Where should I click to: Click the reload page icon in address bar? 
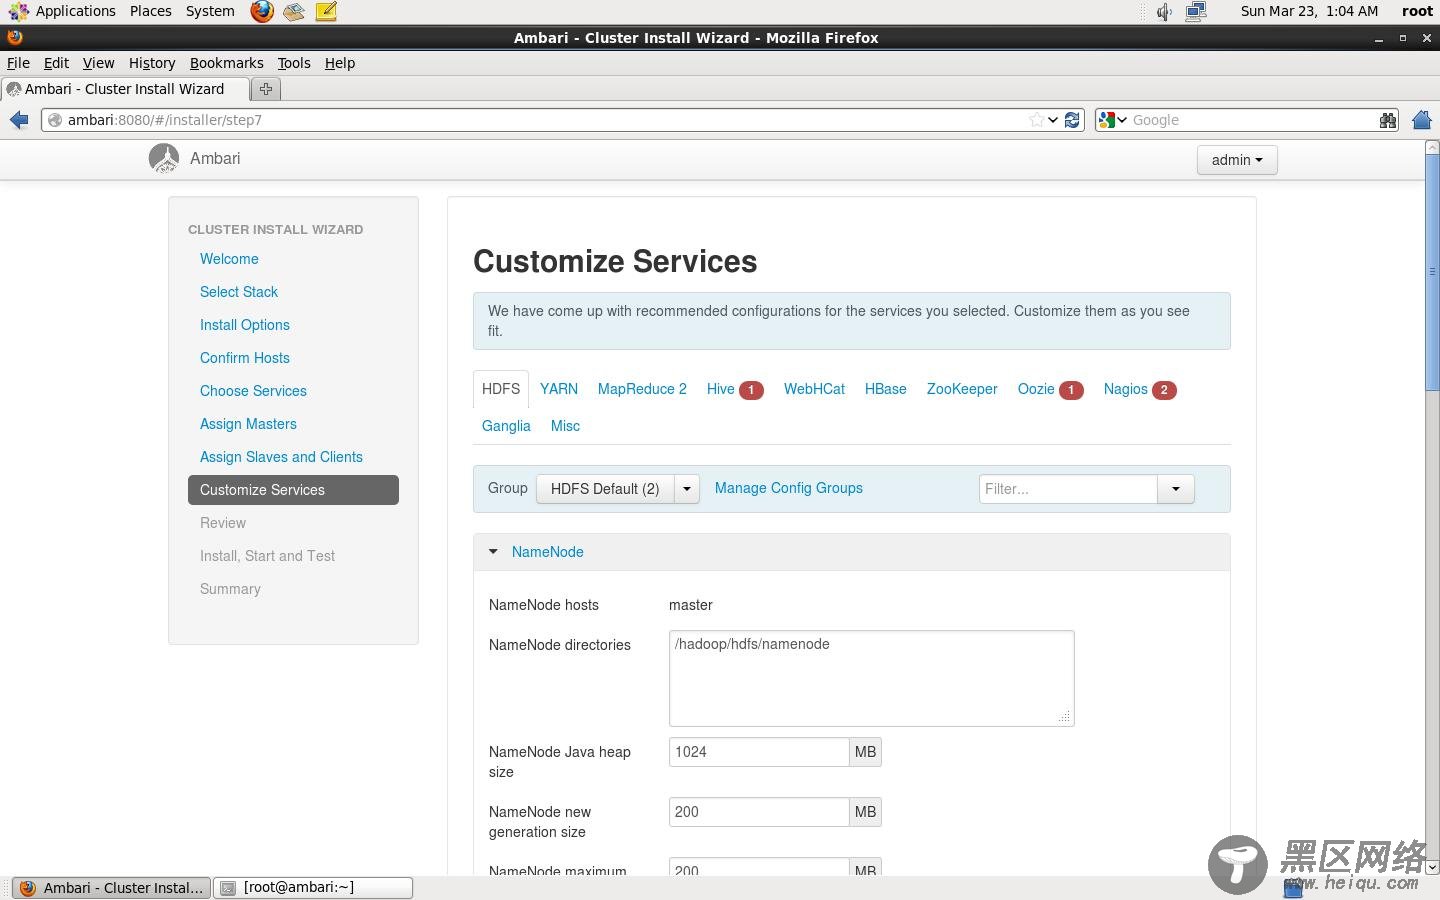pos(1072,120)
